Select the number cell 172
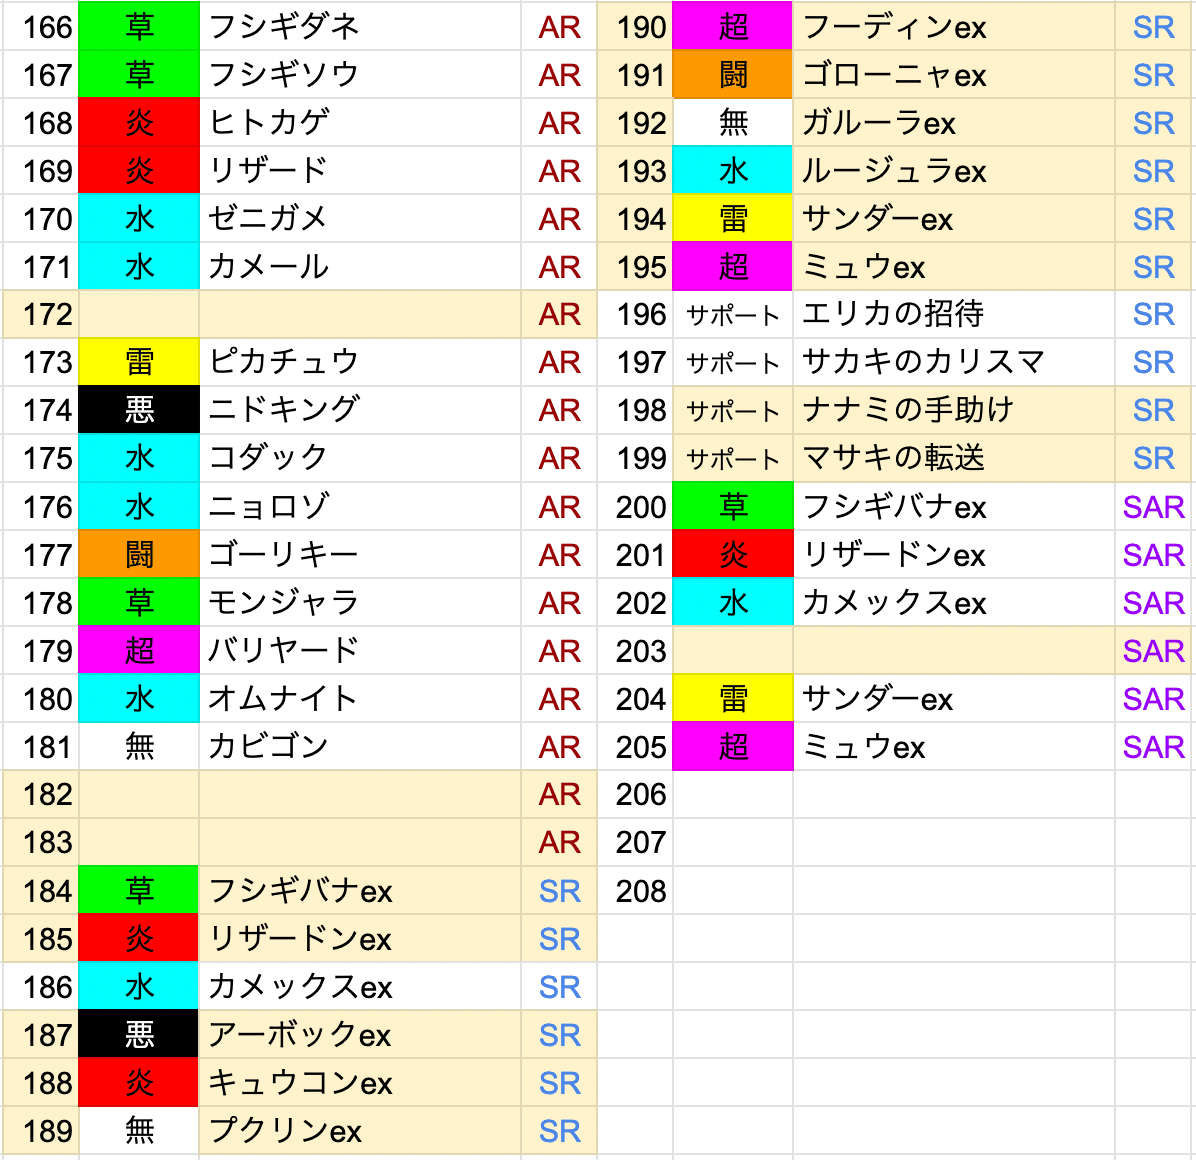This screenshot has height=1160, width=1196. coord(41,314)
